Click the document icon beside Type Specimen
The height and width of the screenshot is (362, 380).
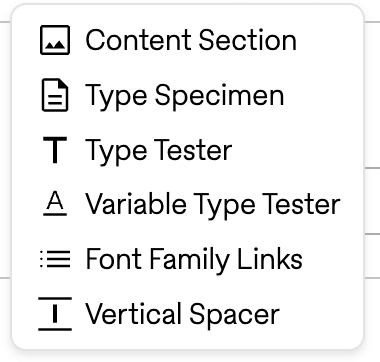[x=55, y=95]
